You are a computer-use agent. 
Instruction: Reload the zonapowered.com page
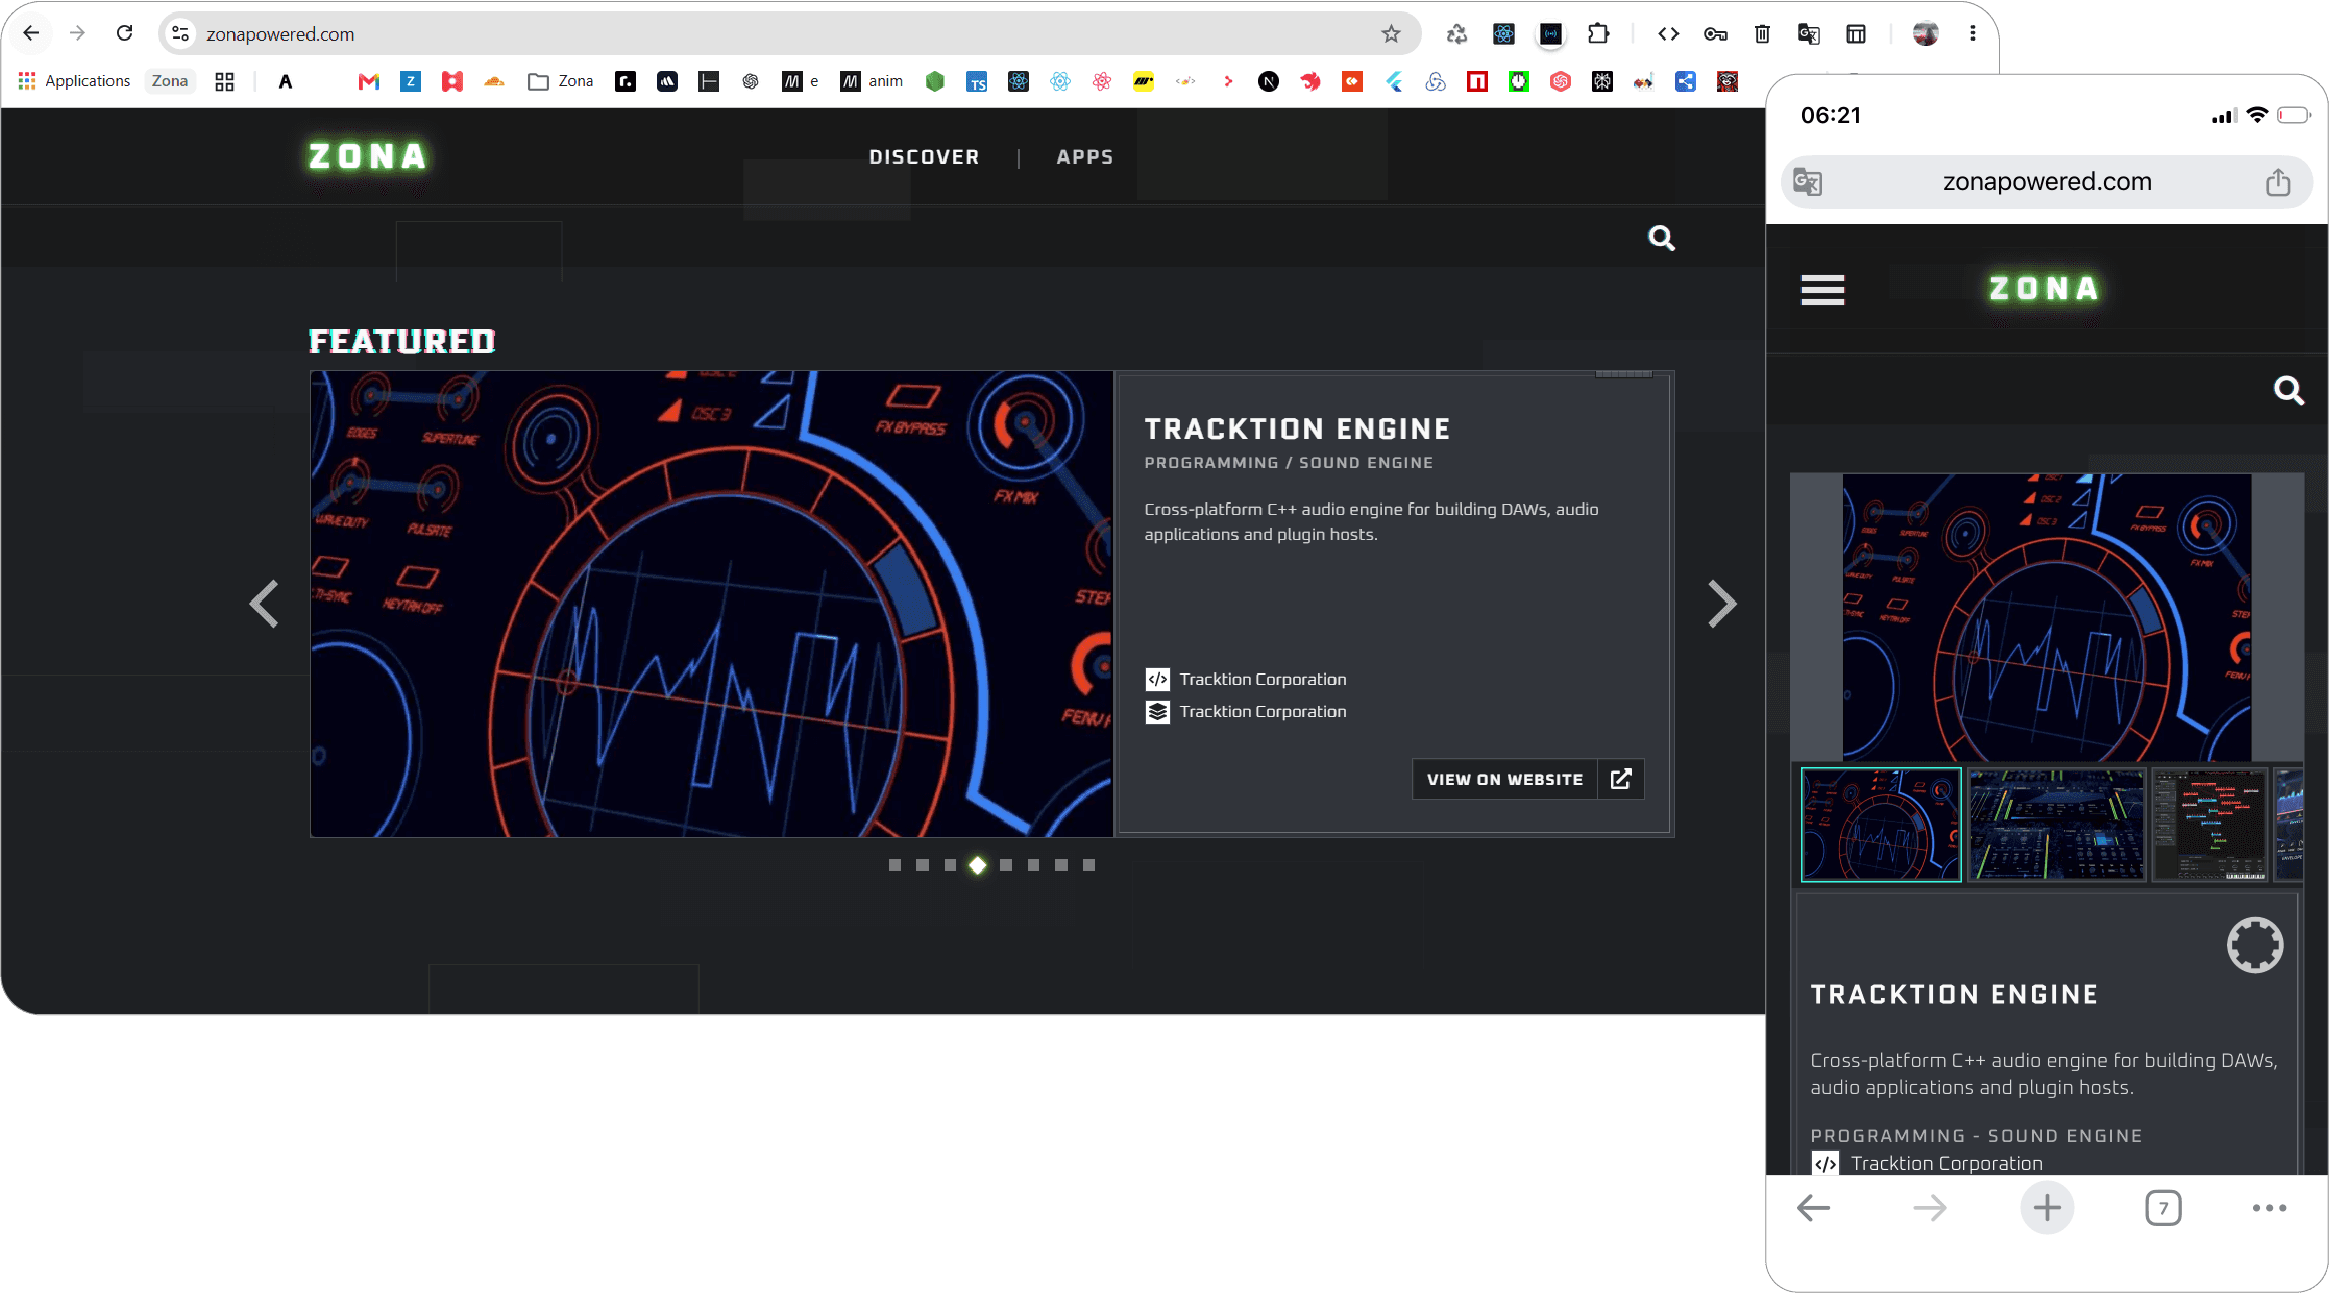point(124,33)
